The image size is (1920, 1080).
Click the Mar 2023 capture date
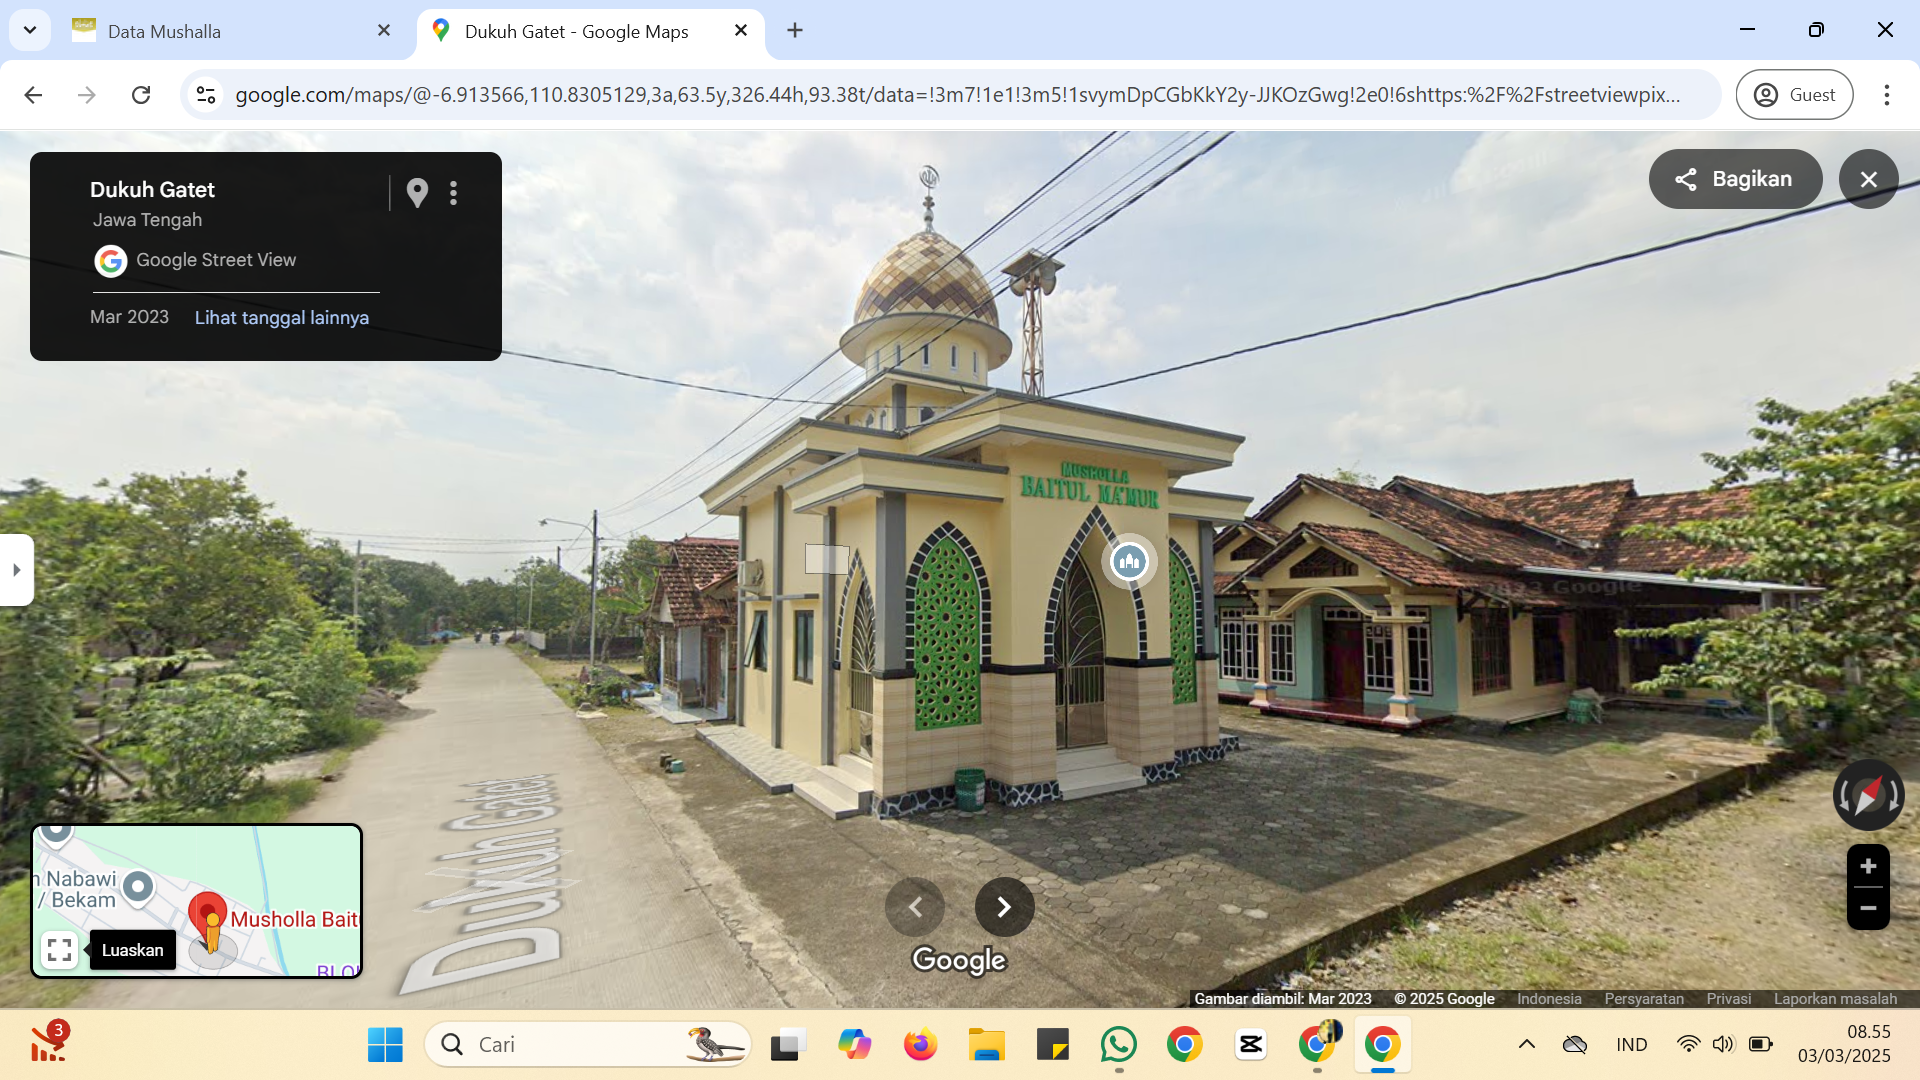[129, 317]
